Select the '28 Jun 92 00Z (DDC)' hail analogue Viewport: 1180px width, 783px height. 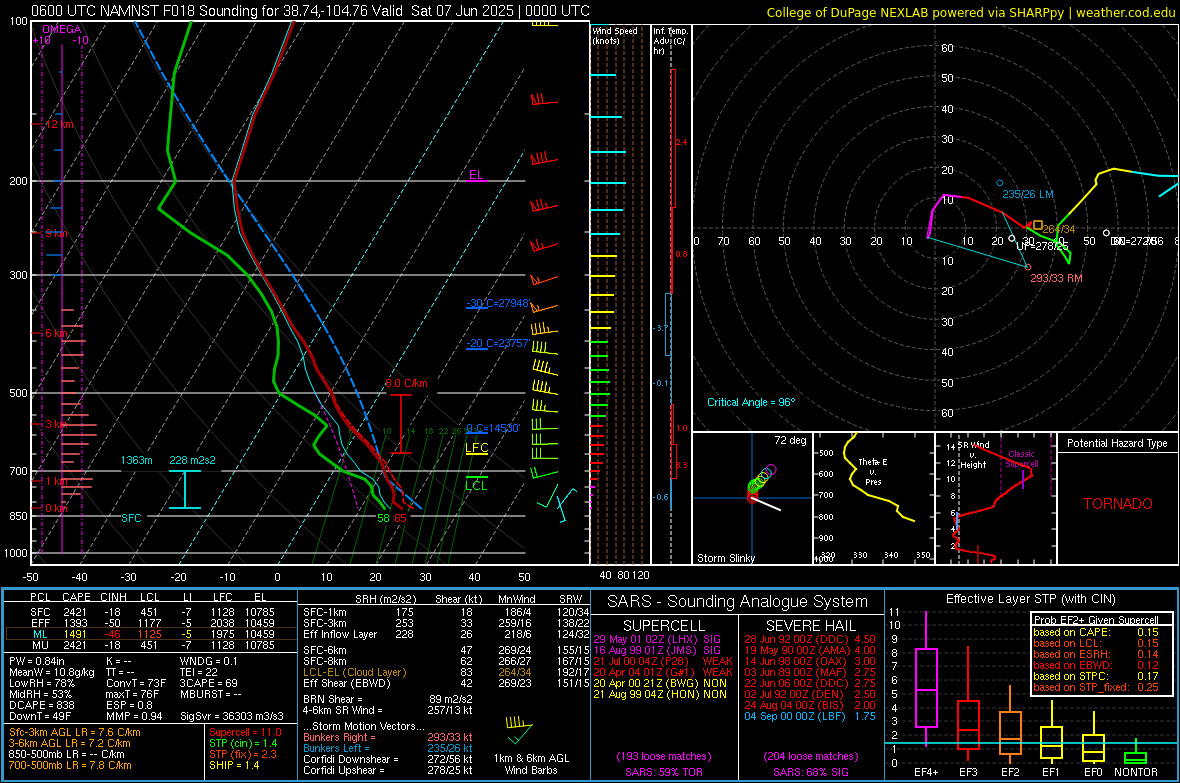click(810, 639)
